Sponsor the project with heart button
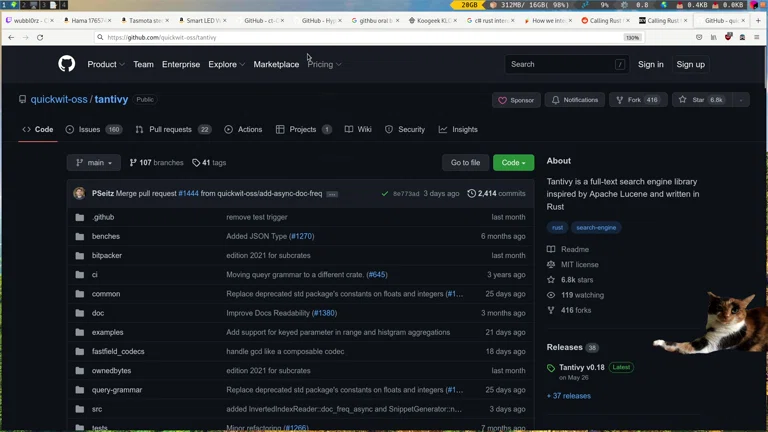Viewport: 768px width, 432px height. coord(516,100)
